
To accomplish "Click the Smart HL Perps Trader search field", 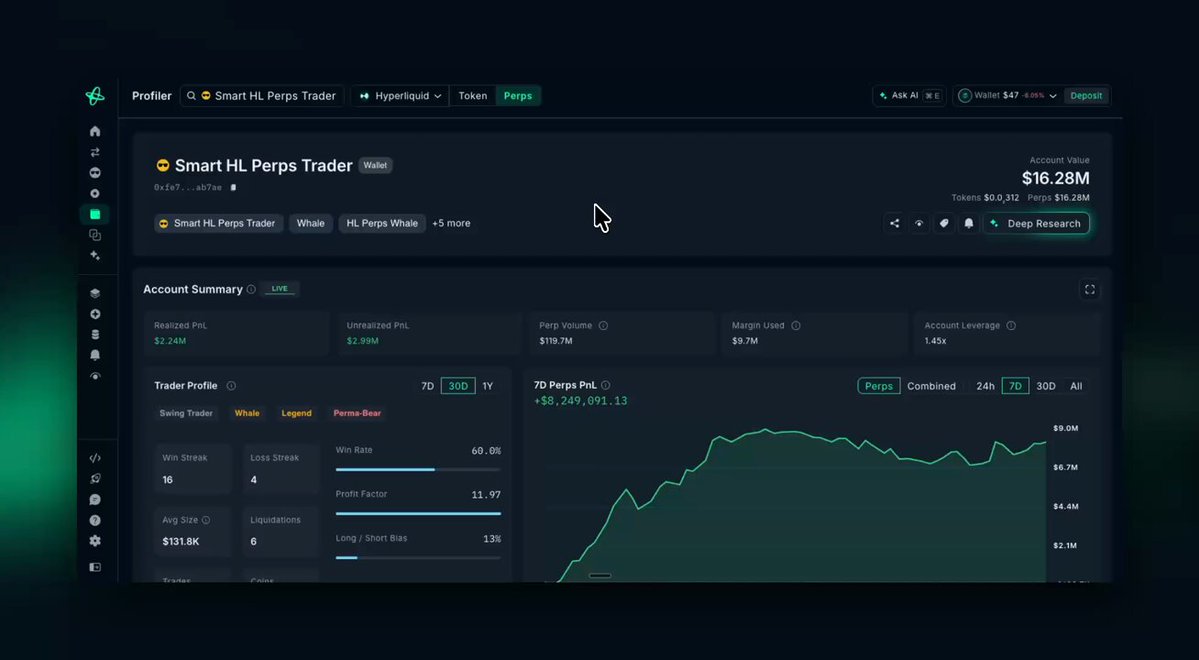I will click(x=262, y=96).
